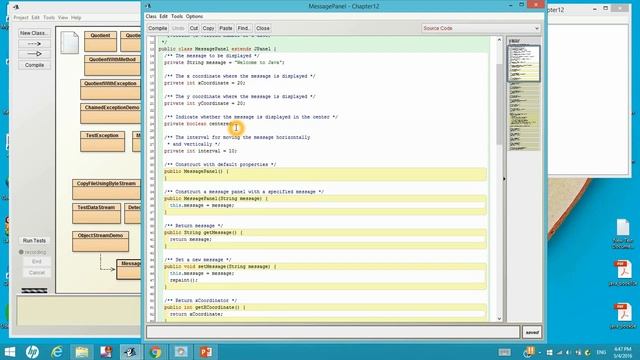Click line 'private boolean centered;'
640x360 pixels.
pos(199,124)
